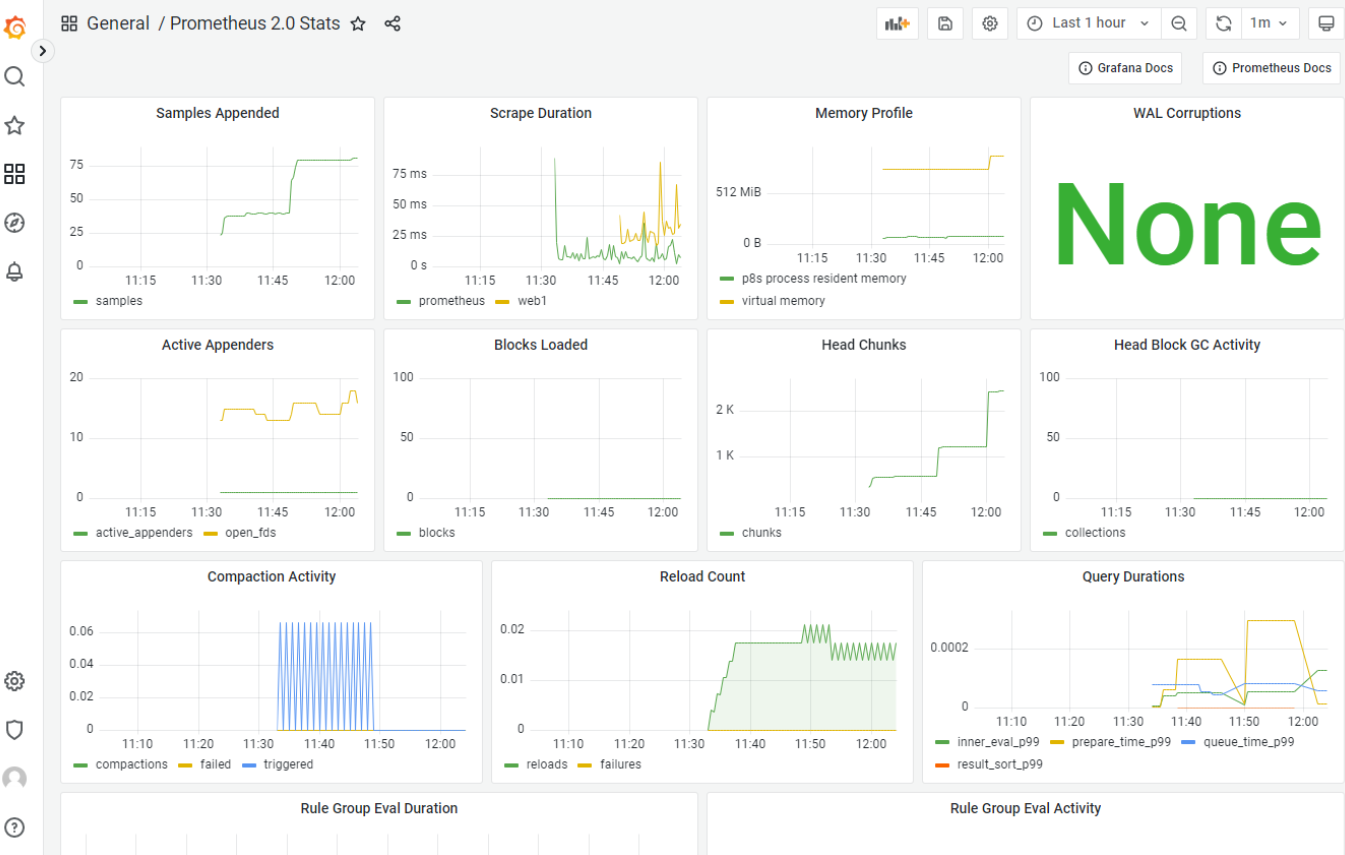Viewport: 1345px width, 855px height.
Task: Open Reload Count panel title menu
Action: pyautogui.click(x=702, y=577)
